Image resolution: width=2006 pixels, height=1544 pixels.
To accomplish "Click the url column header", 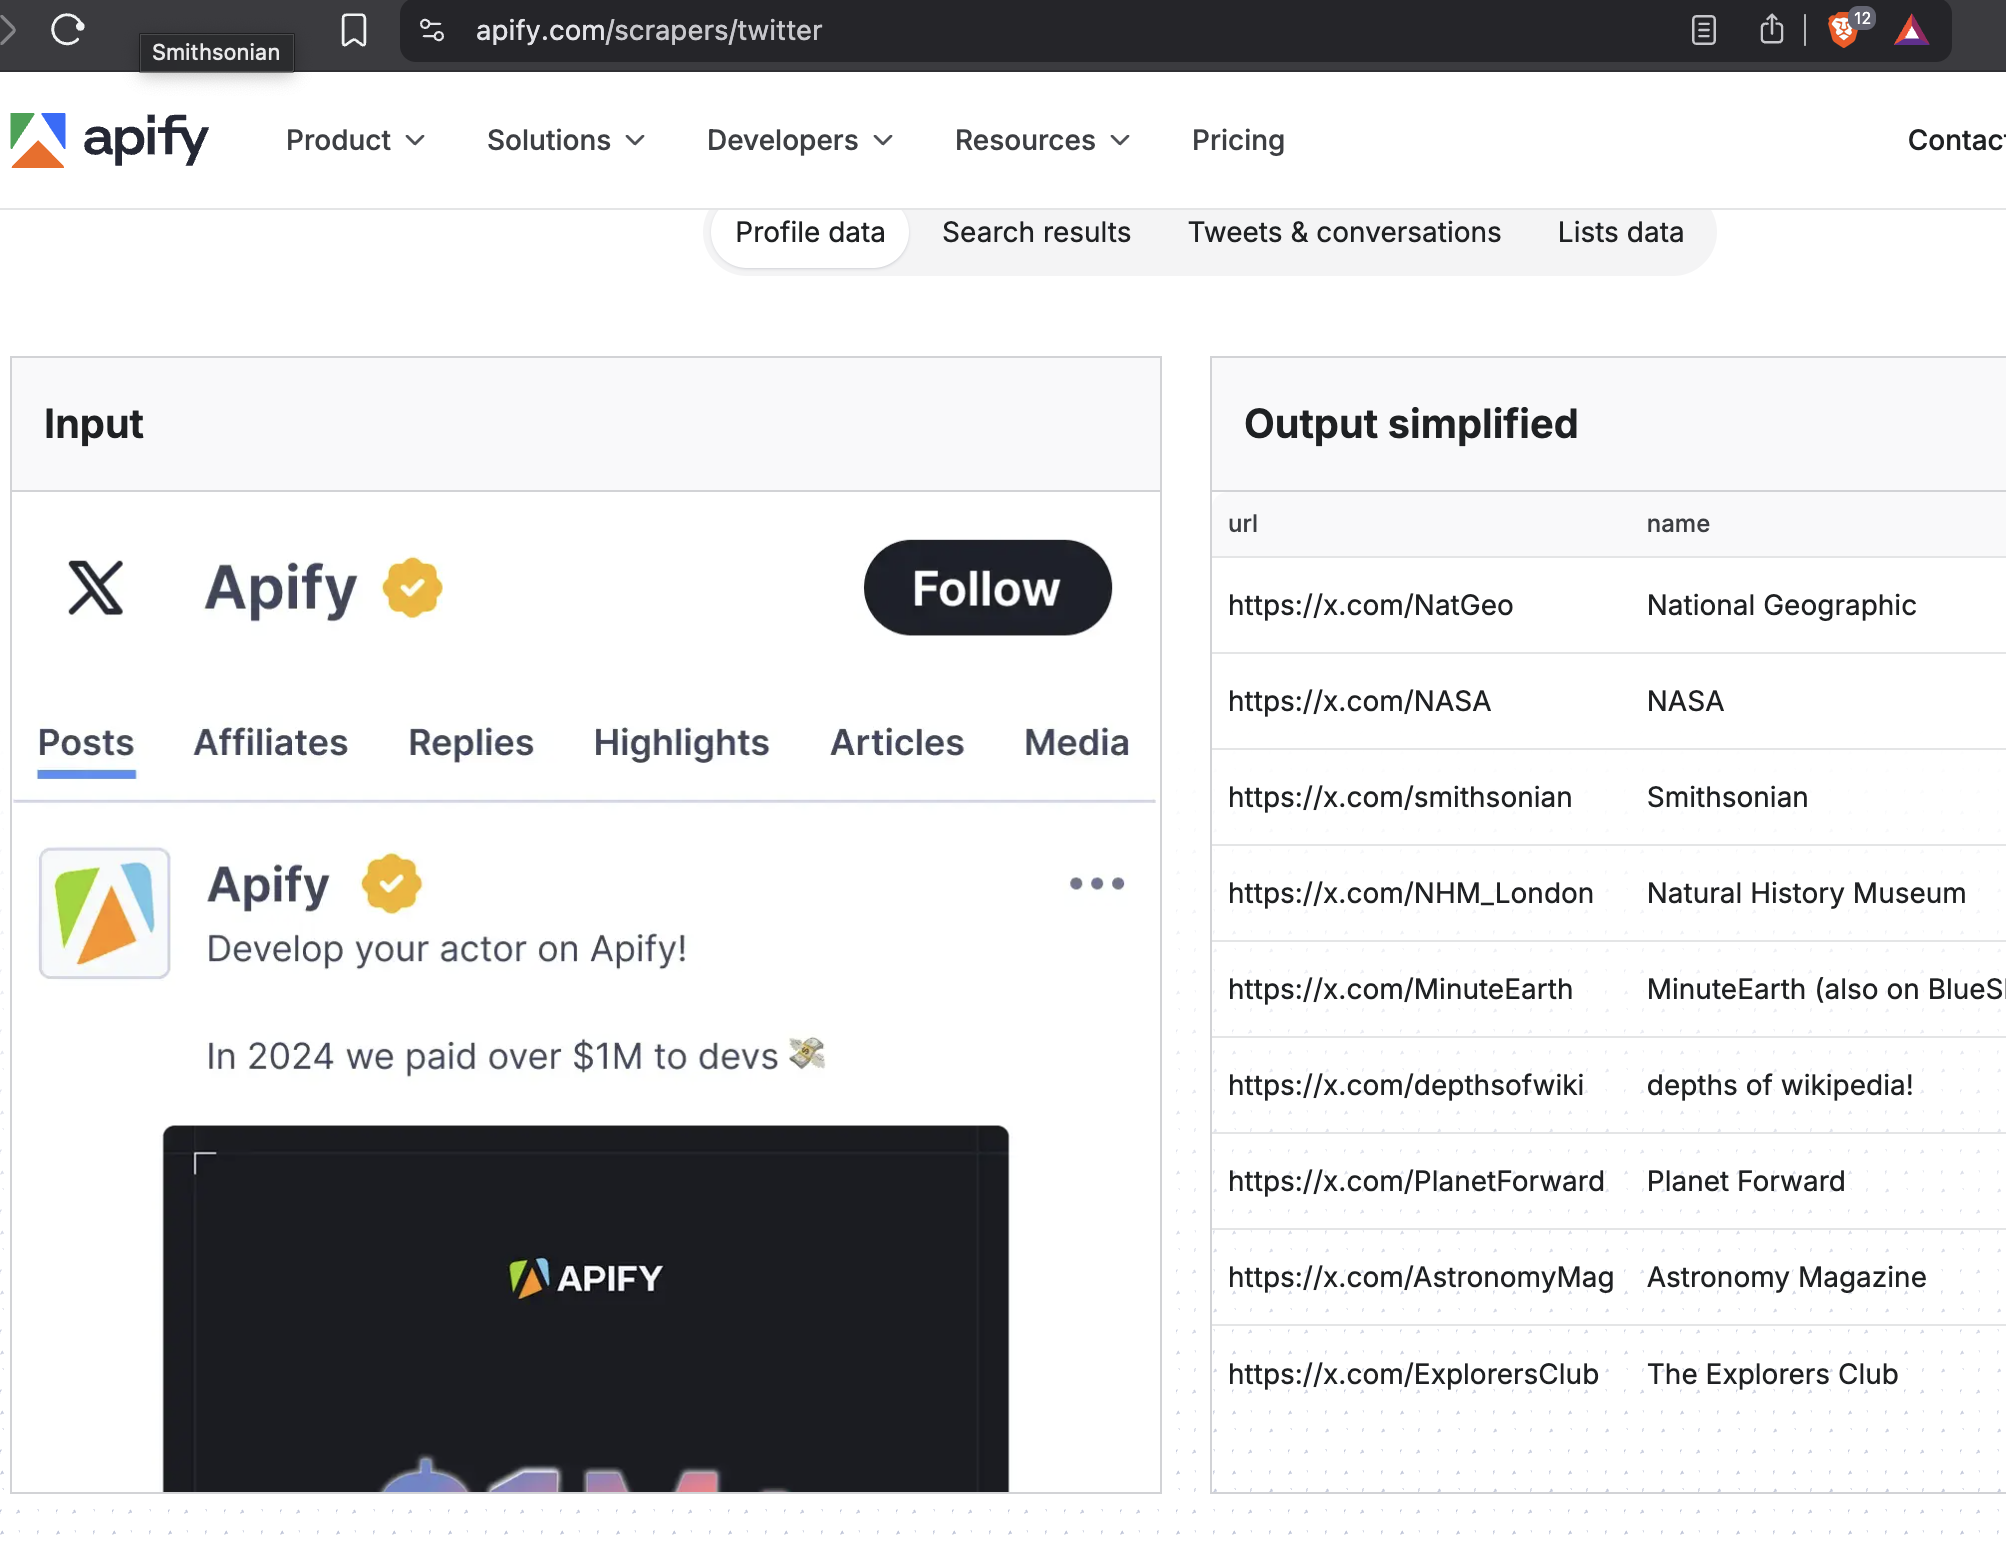I will click(1242, 523).
